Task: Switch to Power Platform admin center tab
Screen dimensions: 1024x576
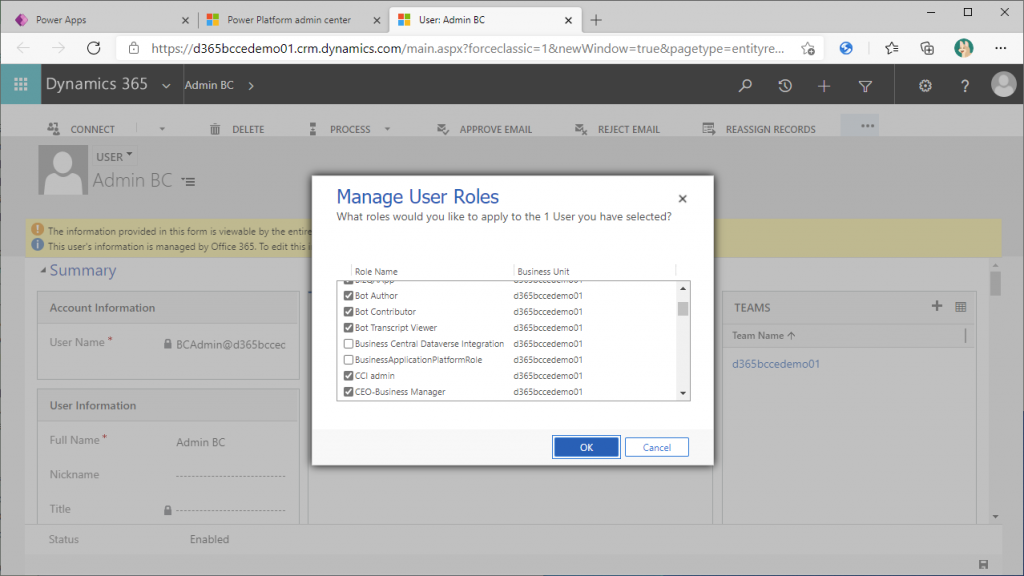Action: pyautogui.click(x=293, y=20)
